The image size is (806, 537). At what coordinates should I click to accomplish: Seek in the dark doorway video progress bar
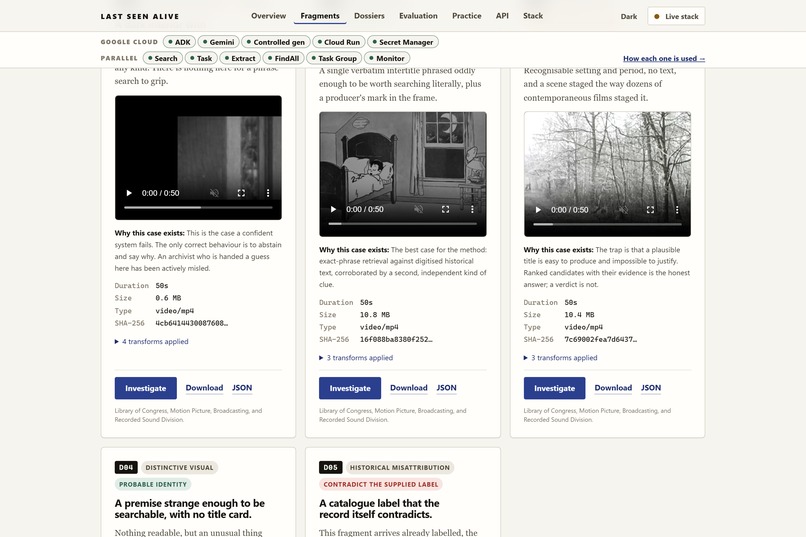click(x=198, y=208)
